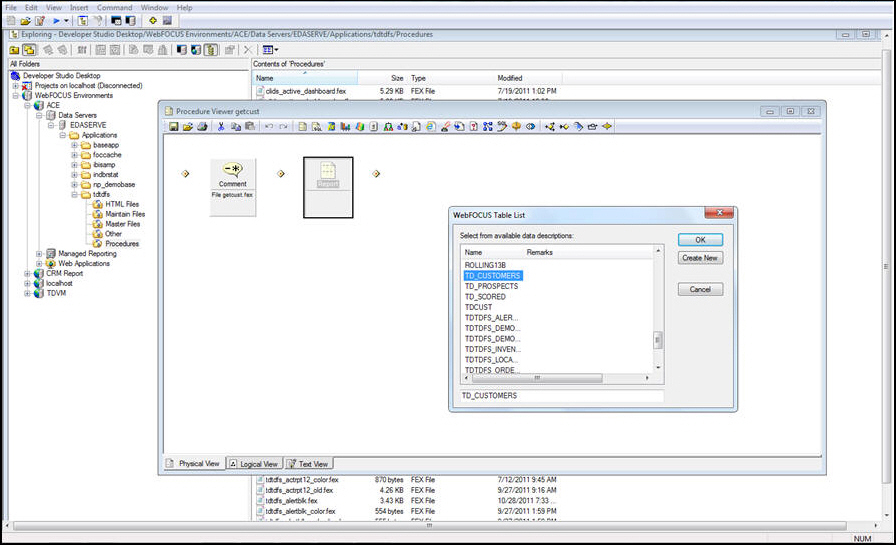The width and height of the screenshot is (896, 545).
Task: Click the table list scroll-down arrow
Action: pyautogui.click(x=658, y=367)
